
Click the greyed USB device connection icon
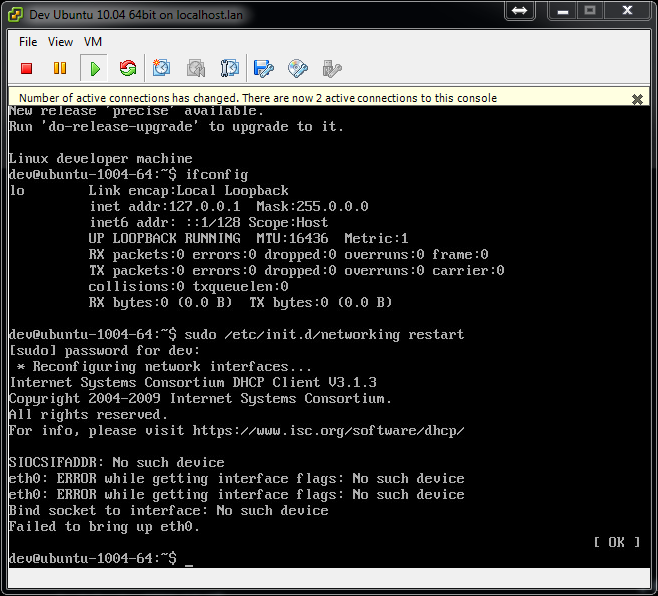pyautogui.click(x=332, y=68)
